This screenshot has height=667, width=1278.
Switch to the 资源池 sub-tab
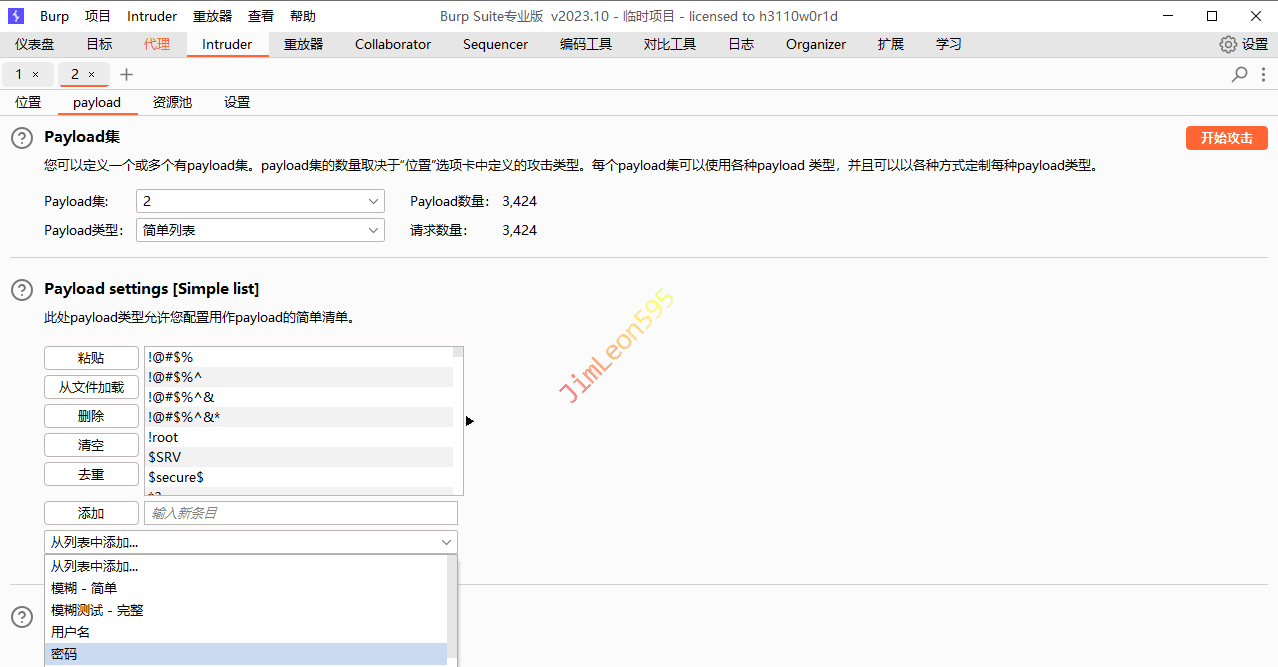[172, 102]
